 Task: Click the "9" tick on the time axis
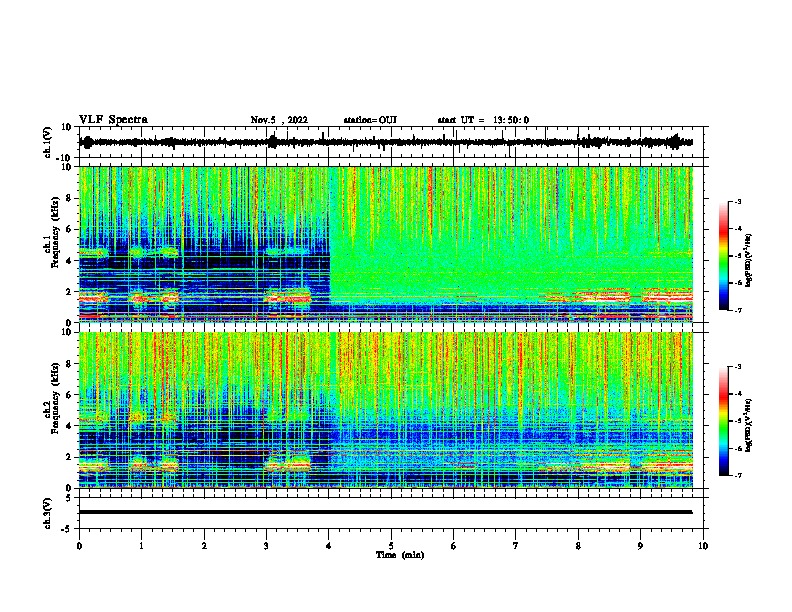[x=640, y=546]
